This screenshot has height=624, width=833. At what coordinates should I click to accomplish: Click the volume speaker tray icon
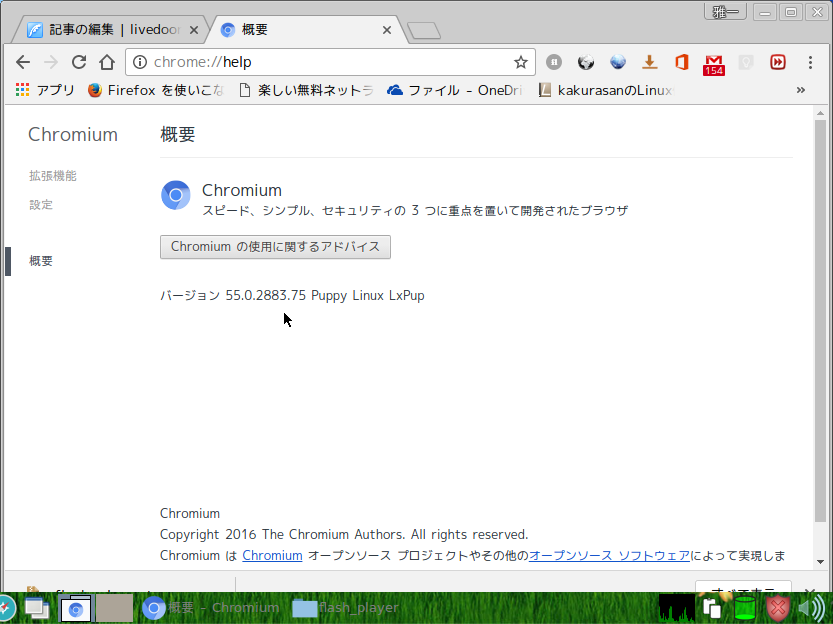pyautogui.click(x=811, y=608)
